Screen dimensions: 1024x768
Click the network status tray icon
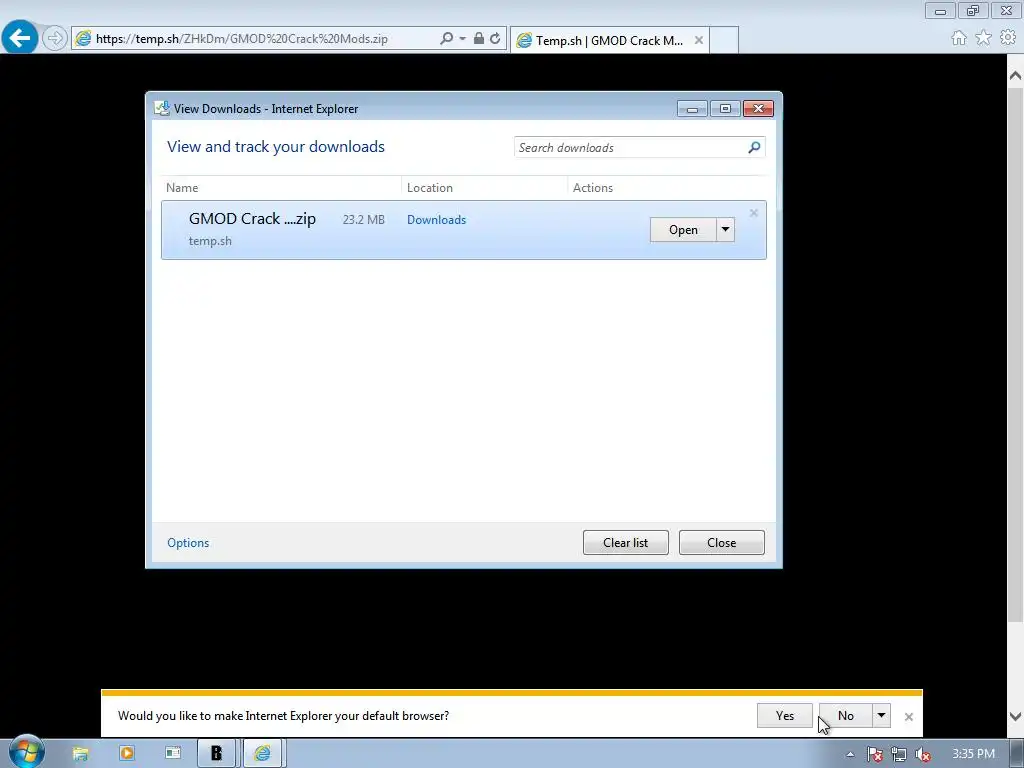[899, 754]
